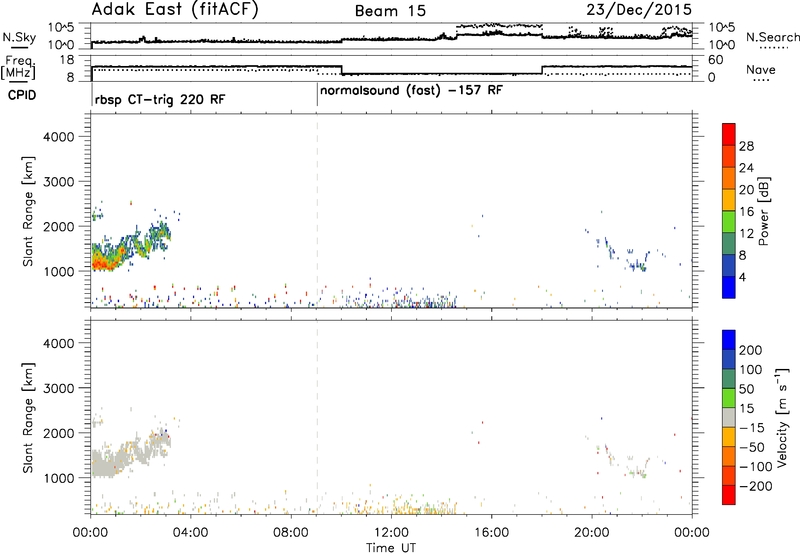Click the '2000' tick on velocity panel
The image size is (800, 554).
(59, 433)
